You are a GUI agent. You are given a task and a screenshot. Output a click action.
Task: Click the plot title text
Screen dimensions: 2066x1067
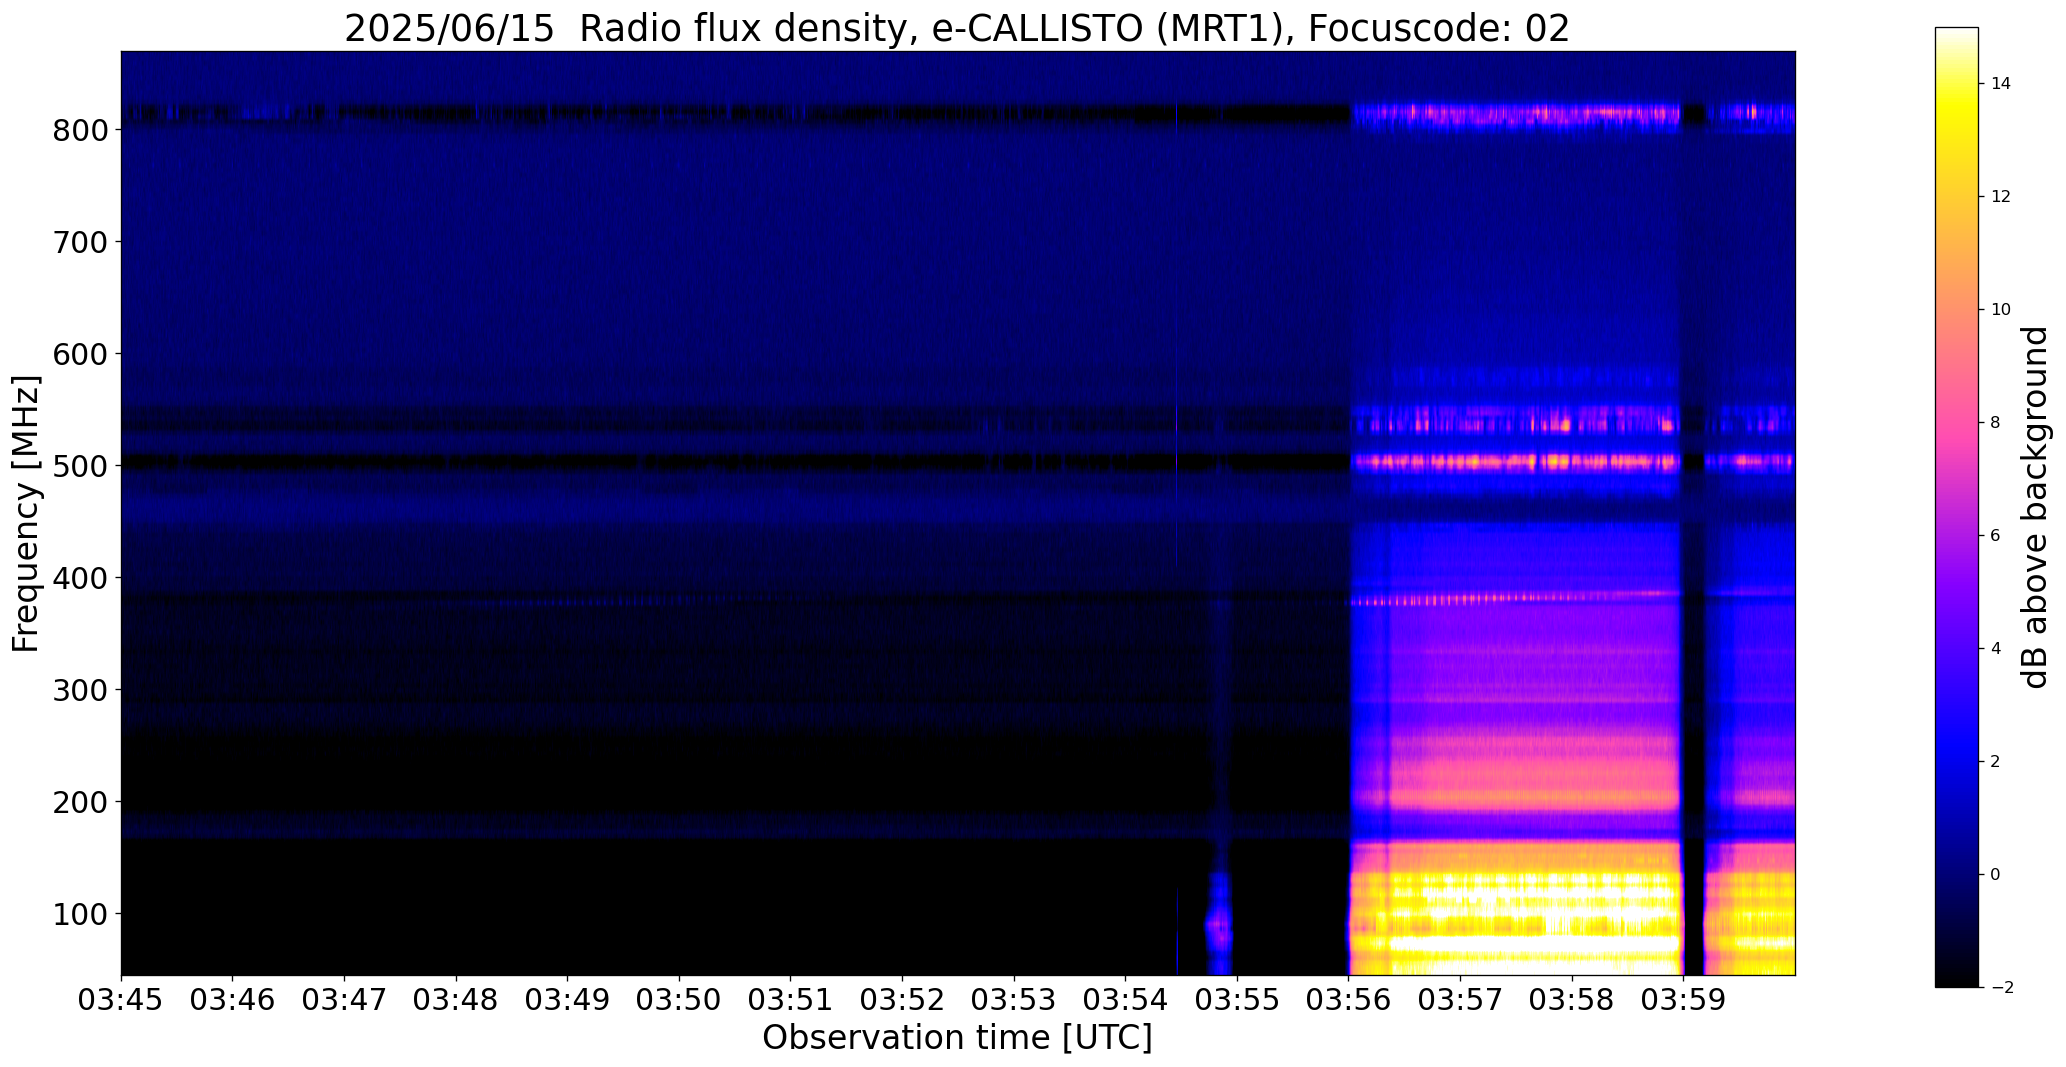(957, 28)
